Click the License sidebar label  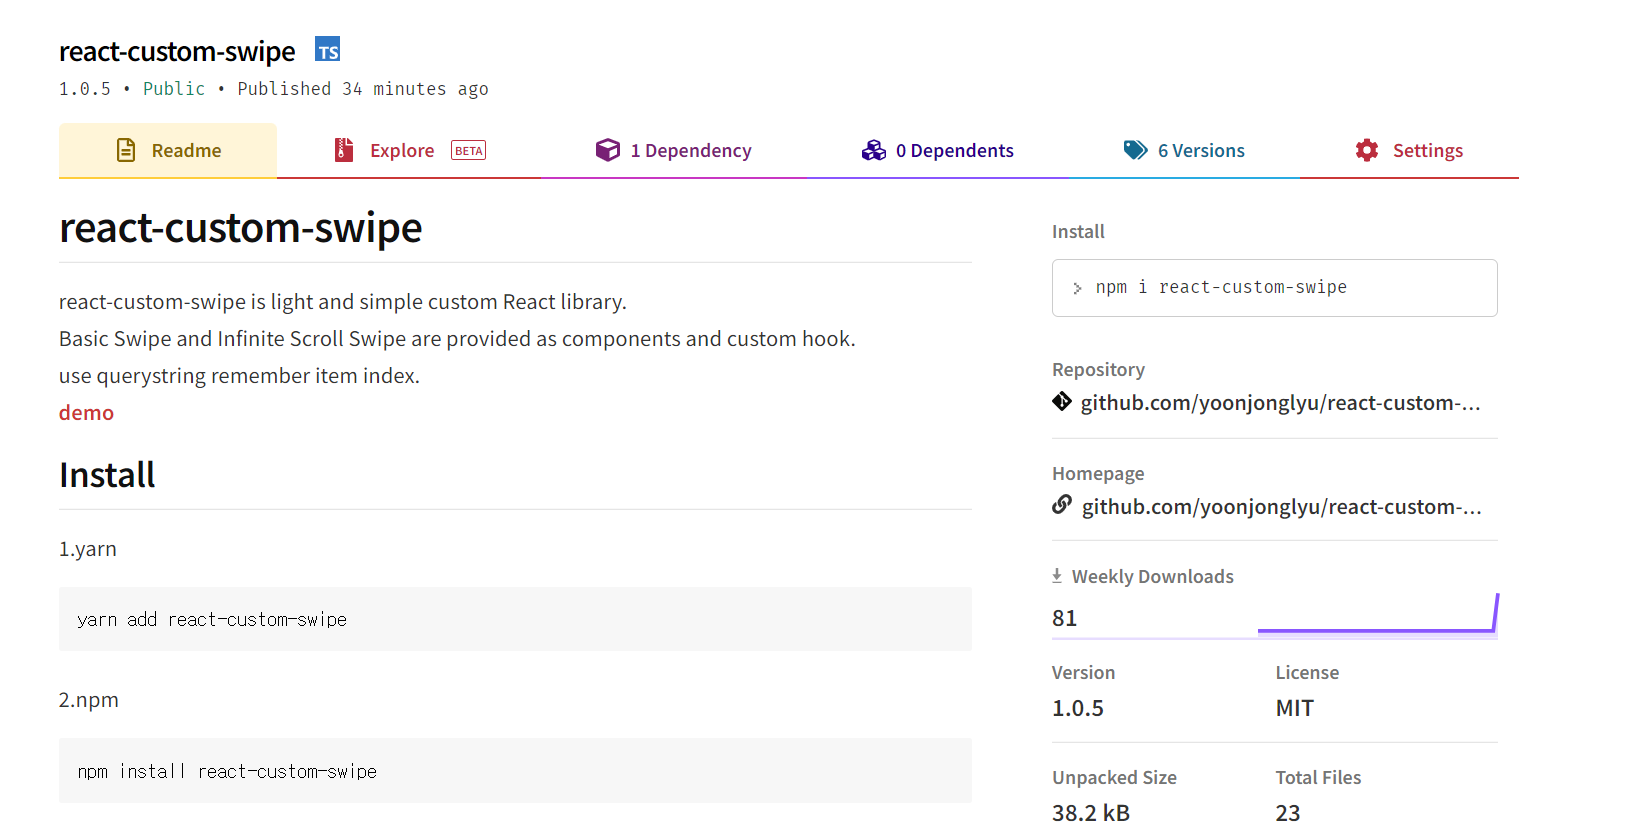click(1307, 672)
